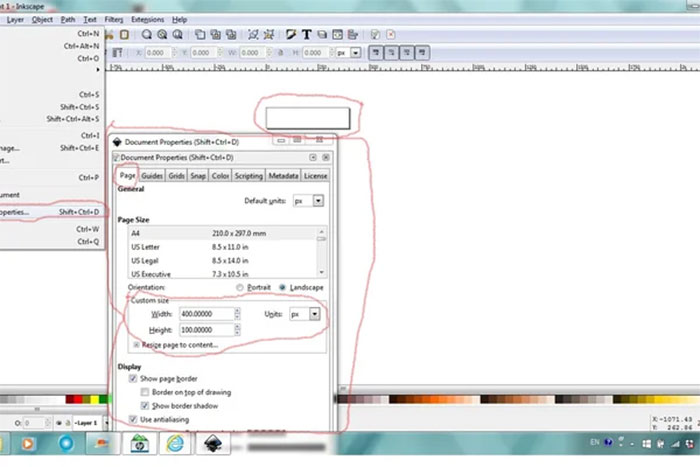Toggle Show page border checkbox
700x467 pixels.
click(x=134, y=379)
